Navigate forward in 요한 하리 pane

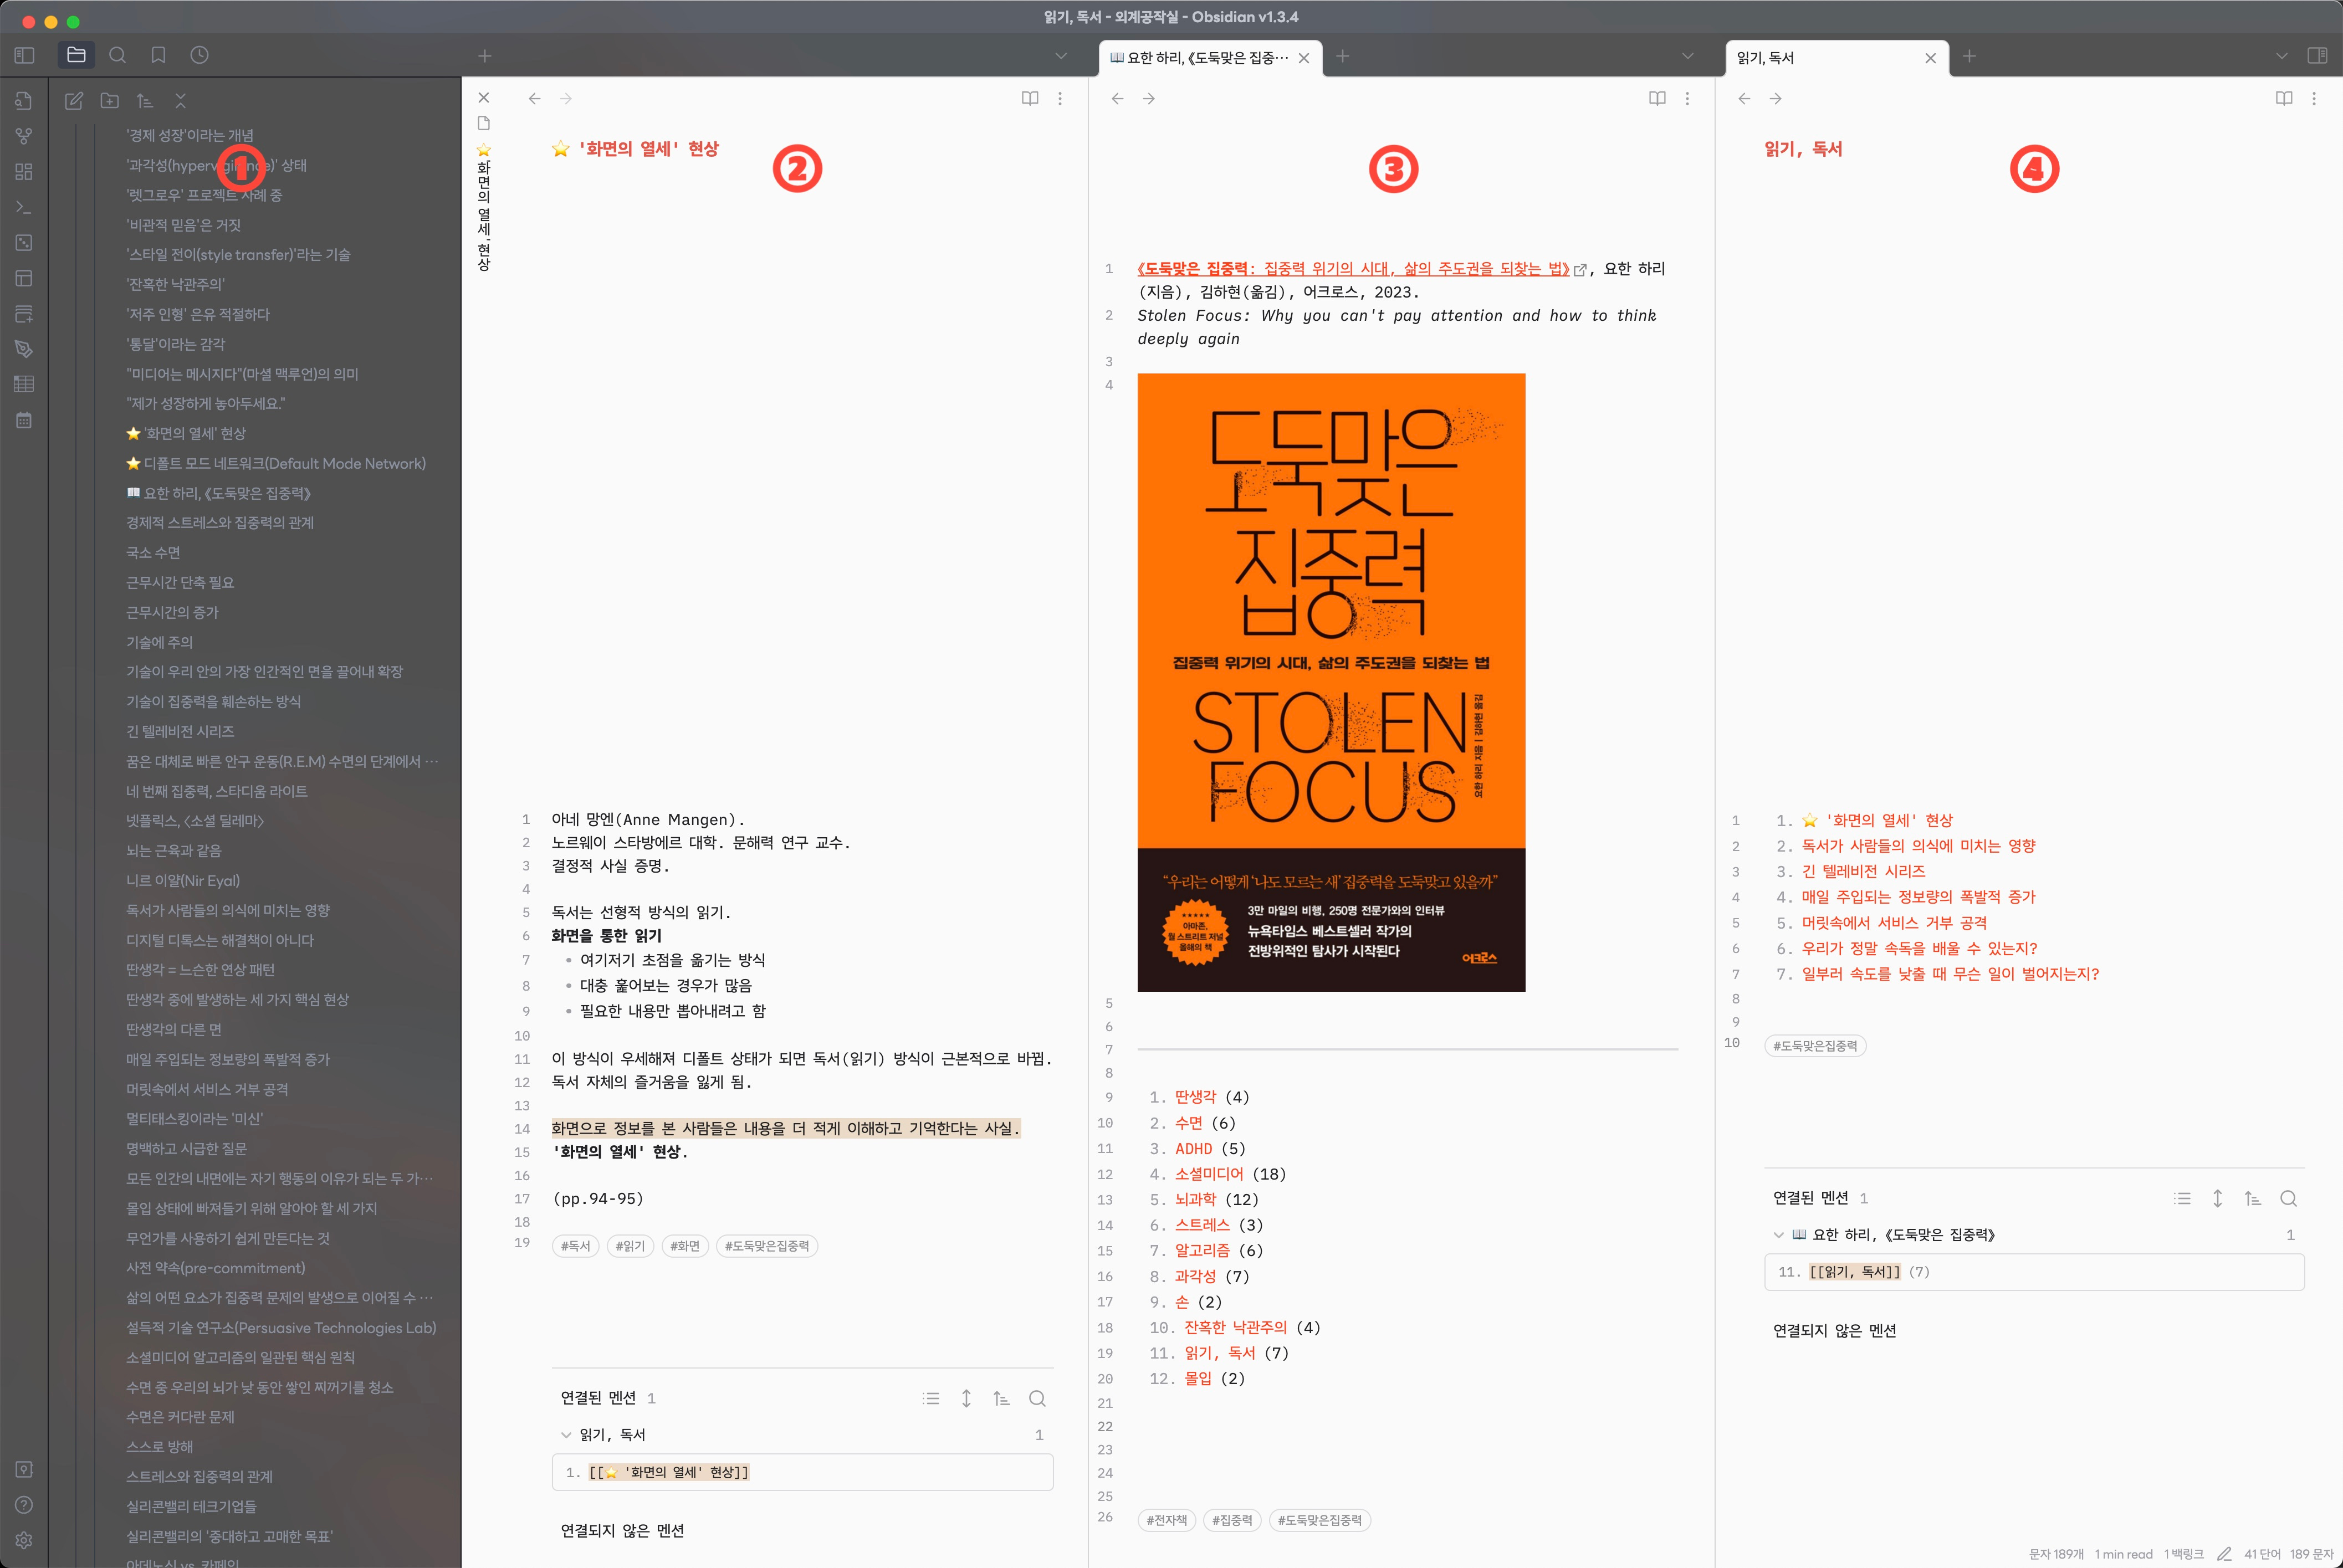(1149, 98)
